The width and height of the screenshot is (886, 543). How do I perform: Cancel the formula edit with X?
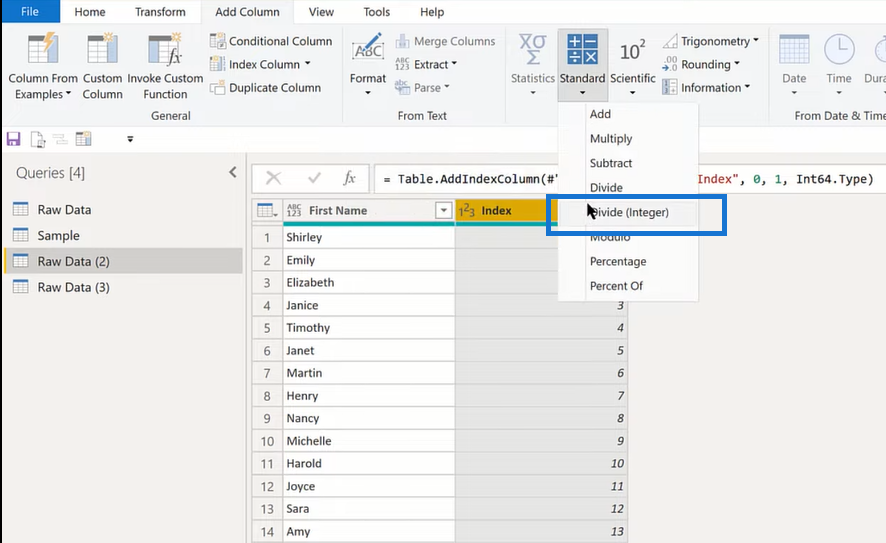click(x=273, y=179)
